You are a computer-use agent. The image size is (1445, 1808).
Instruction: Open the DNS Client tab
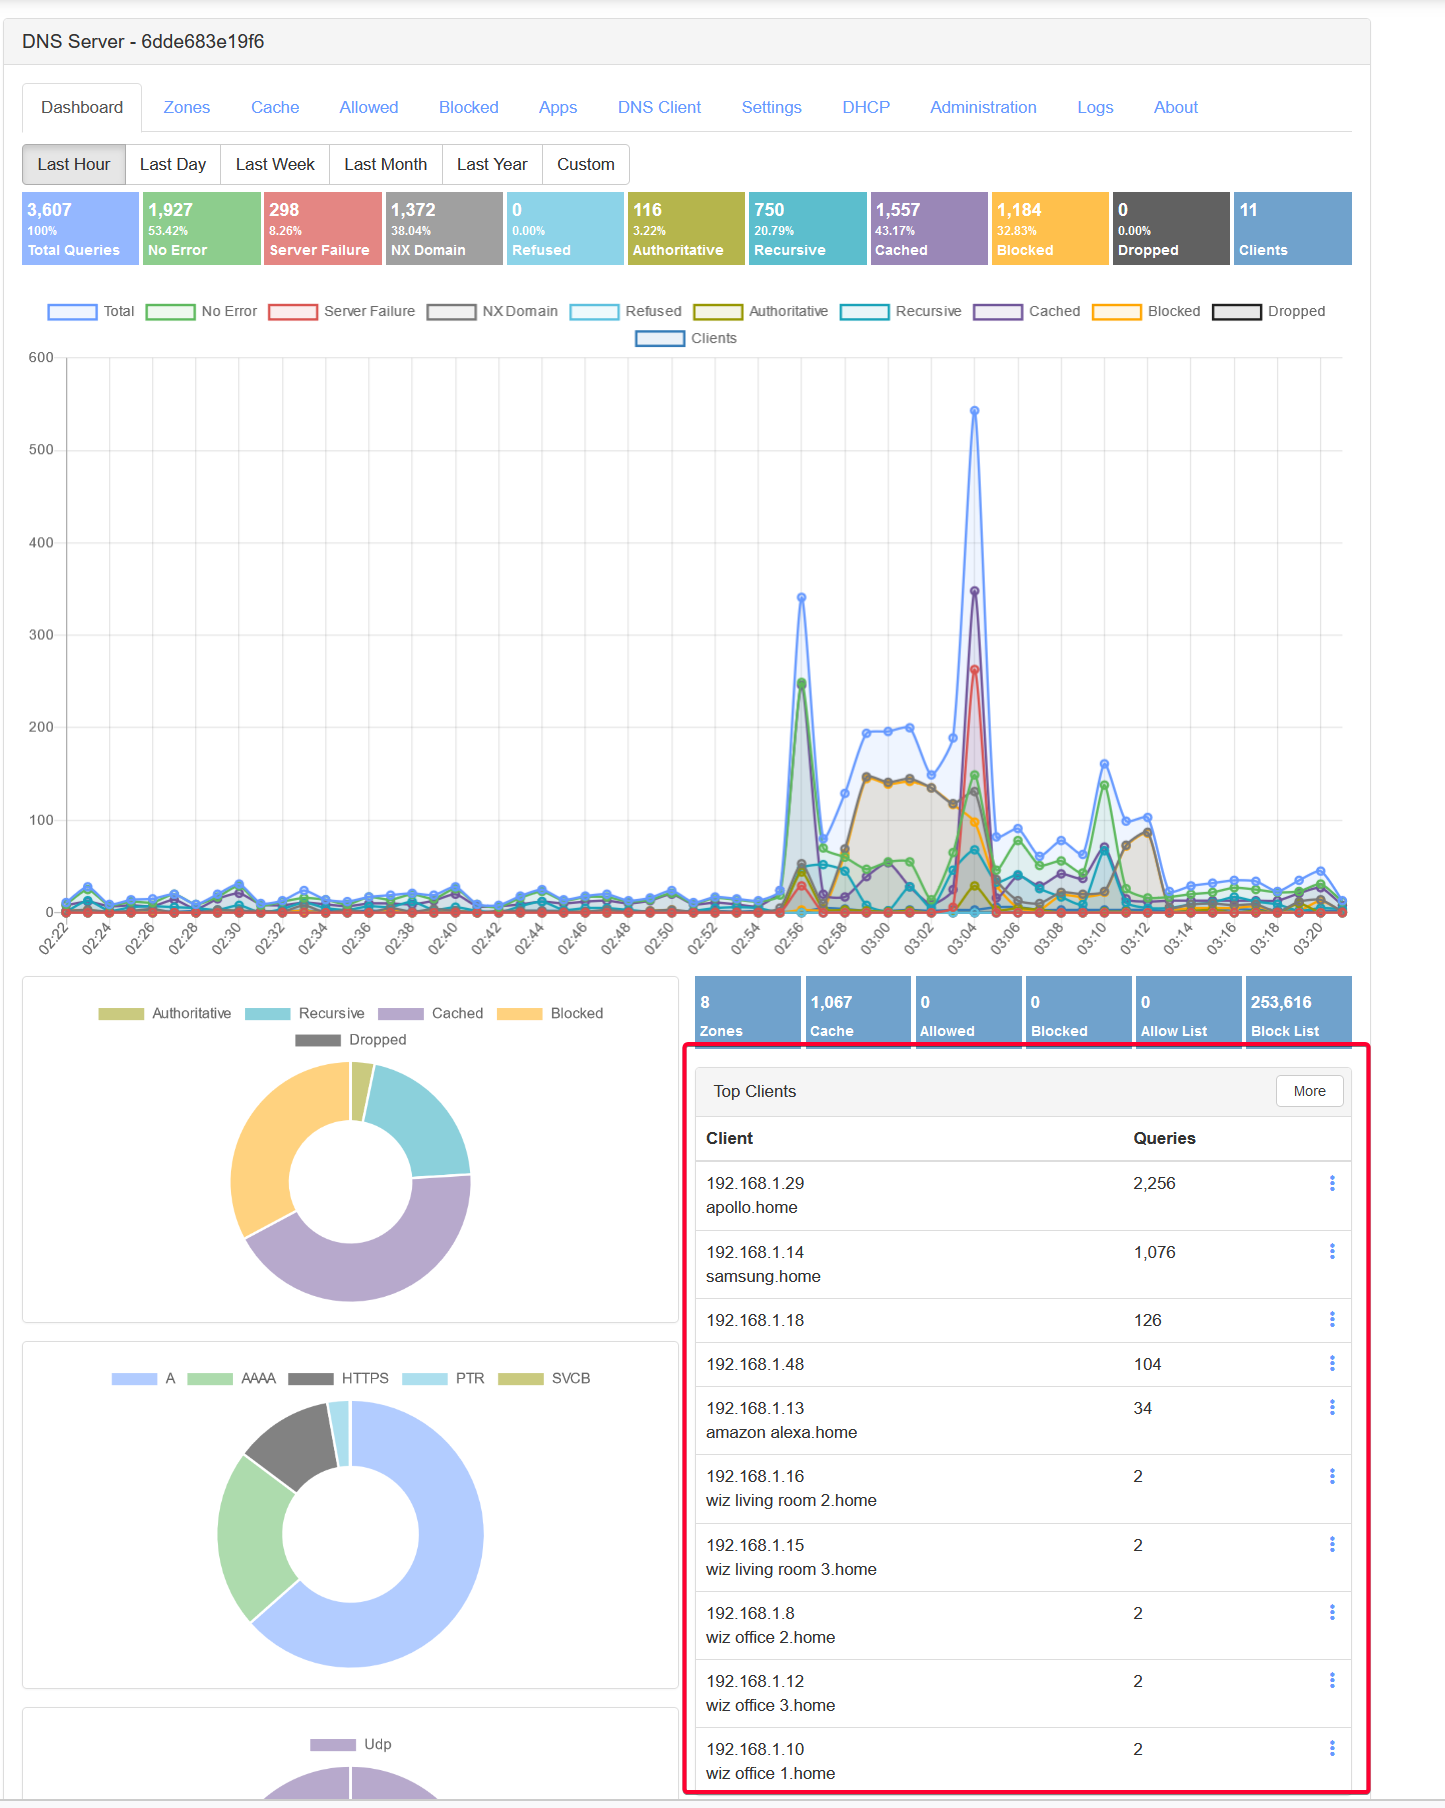tap(659, 107)
